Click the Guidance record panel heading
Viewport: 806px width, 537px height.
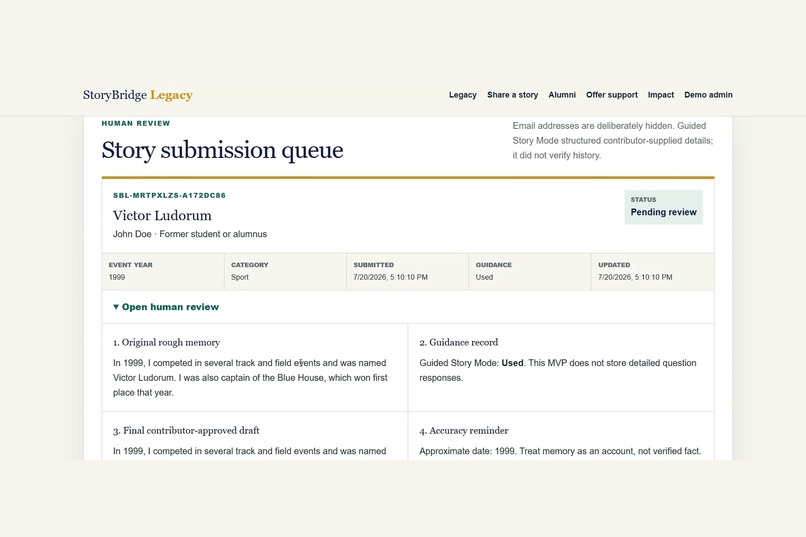tap(459, 342)
